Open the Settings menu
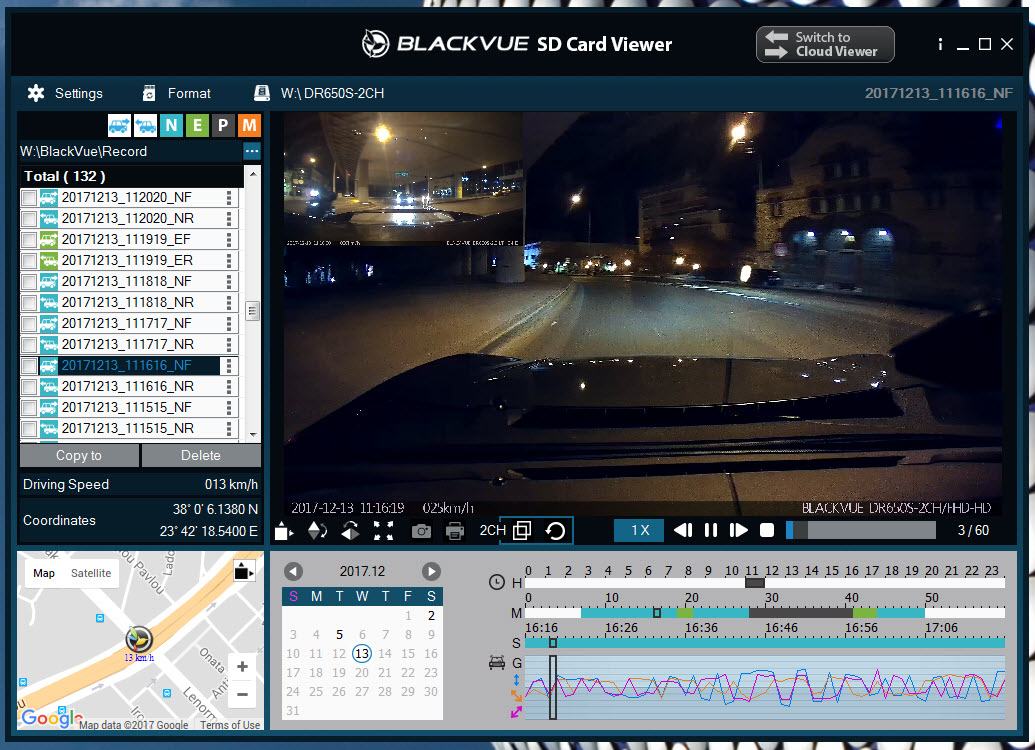 [x=65, y=93]
